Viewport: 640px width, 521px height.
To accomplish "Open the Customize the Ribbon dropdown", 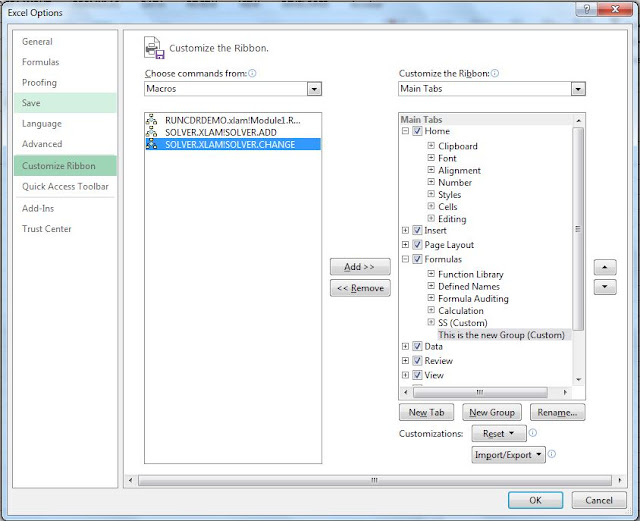I will (578, 89).
